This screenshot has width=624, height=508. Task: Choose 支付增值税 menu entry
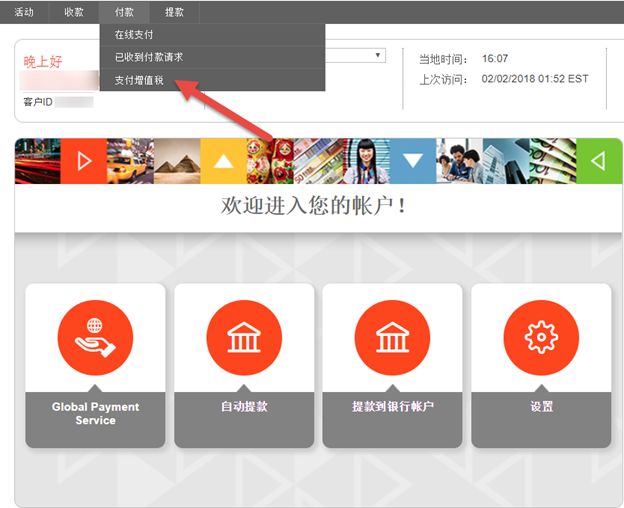212,80
